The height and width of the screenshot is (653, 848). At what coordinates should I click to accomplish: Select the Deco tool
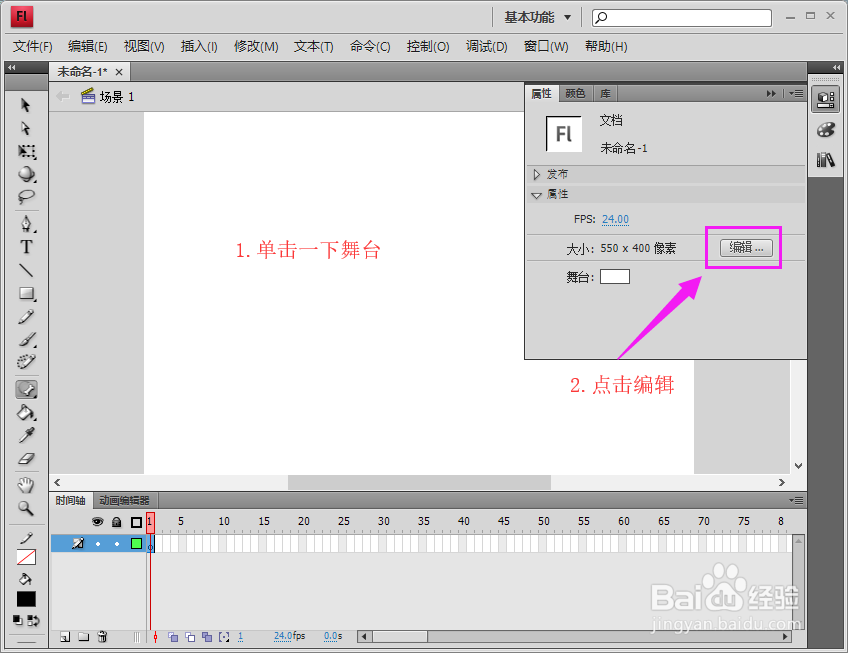tap(26, 362)
